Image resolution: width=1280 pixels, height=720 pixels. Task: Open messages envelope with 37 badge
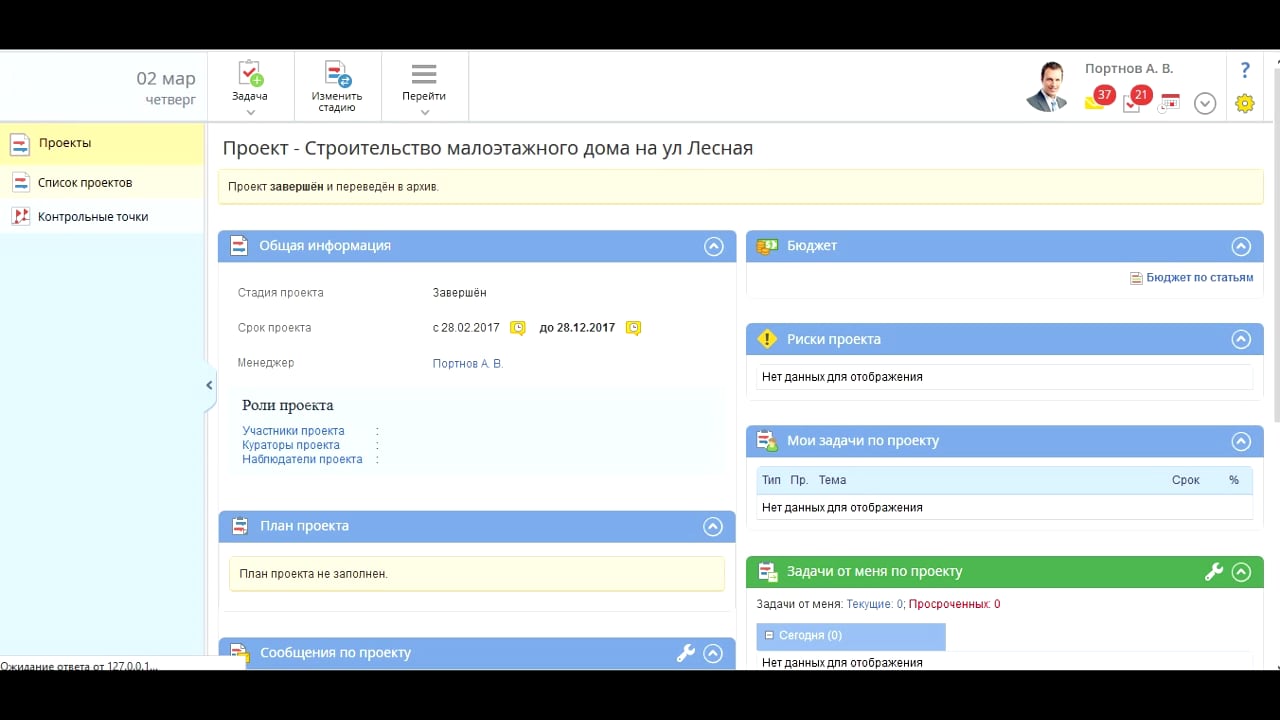[1099, 99]
